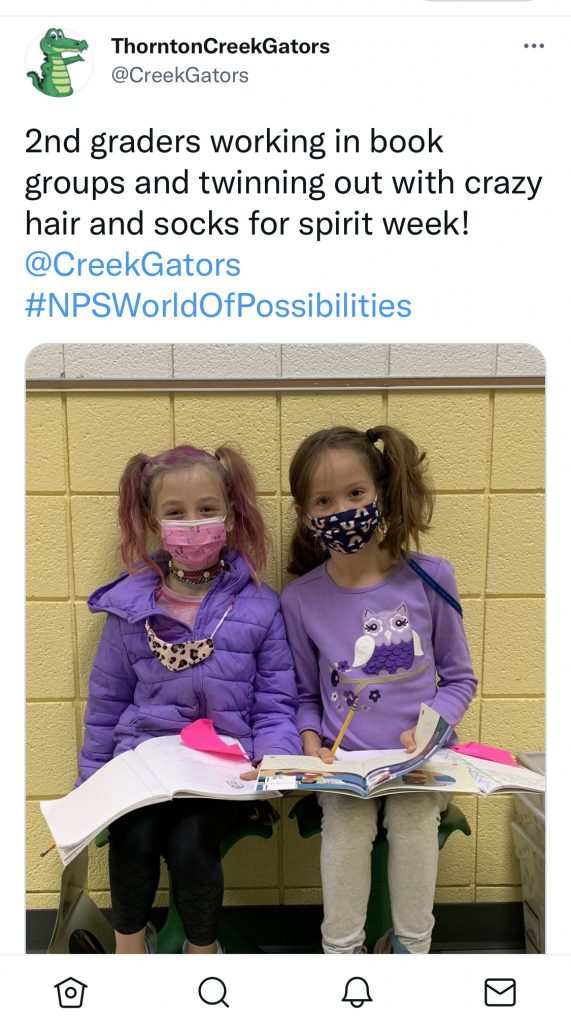Expand tweet options with the ellipsis icon
Image resolution: width=571 pixels, height=1024 pixels.
coord(534,46)
